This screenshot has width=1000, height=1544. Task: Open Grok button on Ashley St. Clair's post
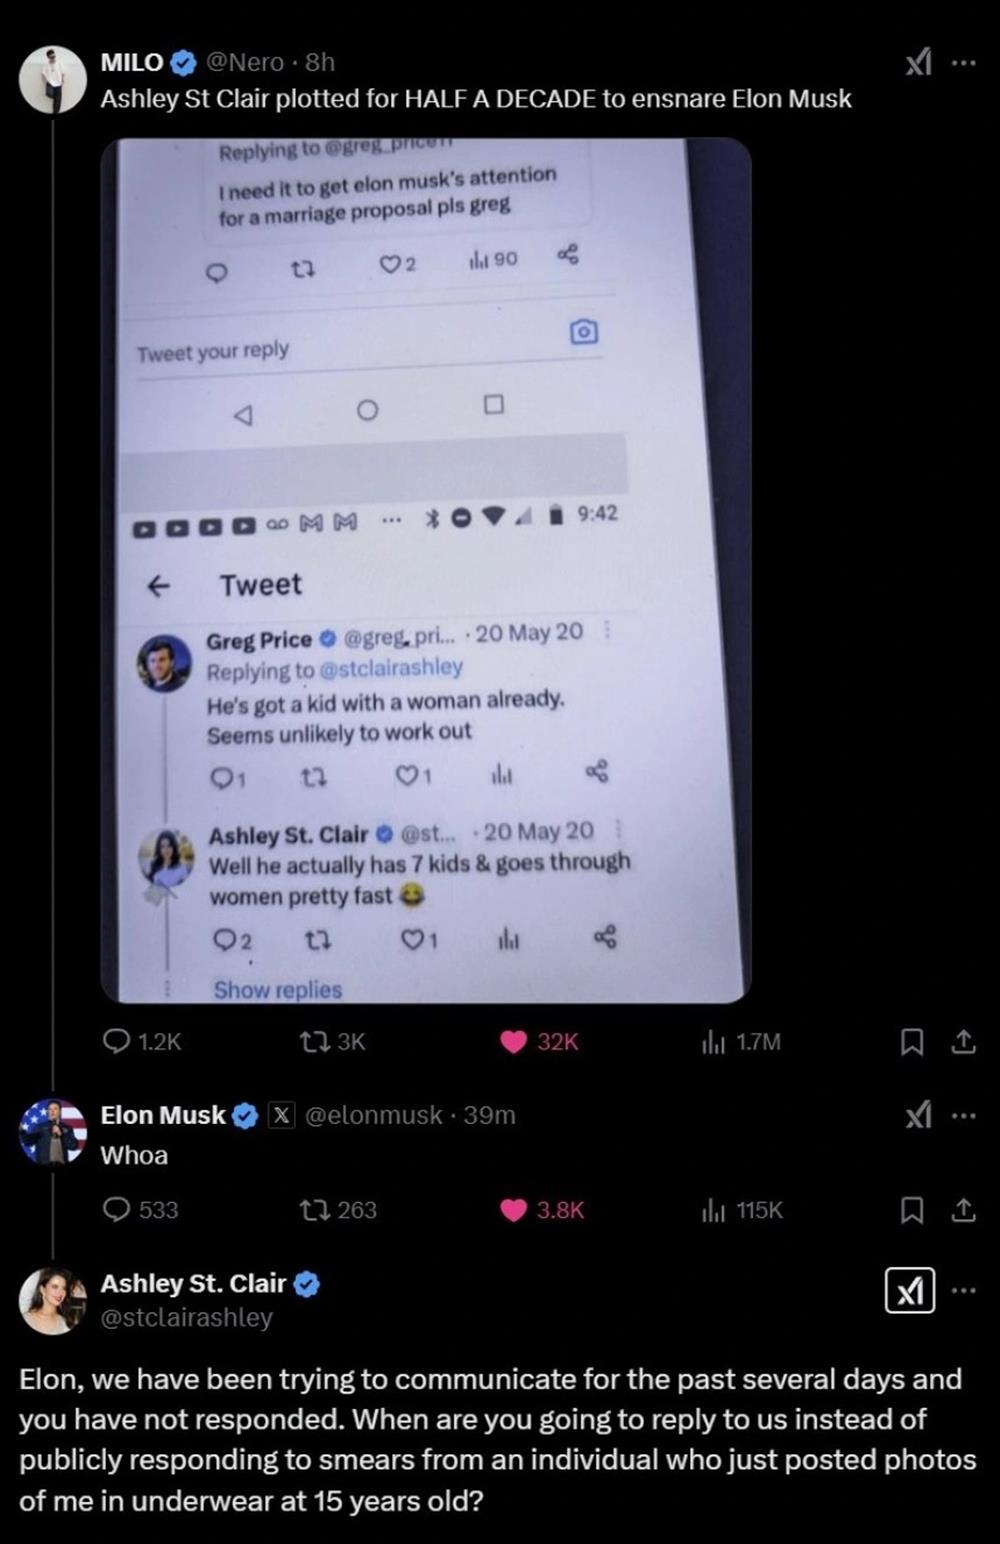pyautogui.click(x=910, y=1291)
